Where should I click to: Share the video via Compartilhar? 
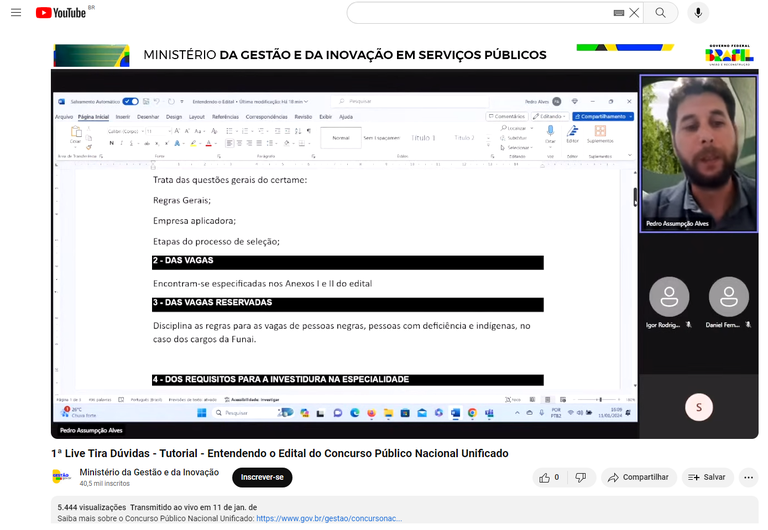pyautogui.click(x=638, y=477)
